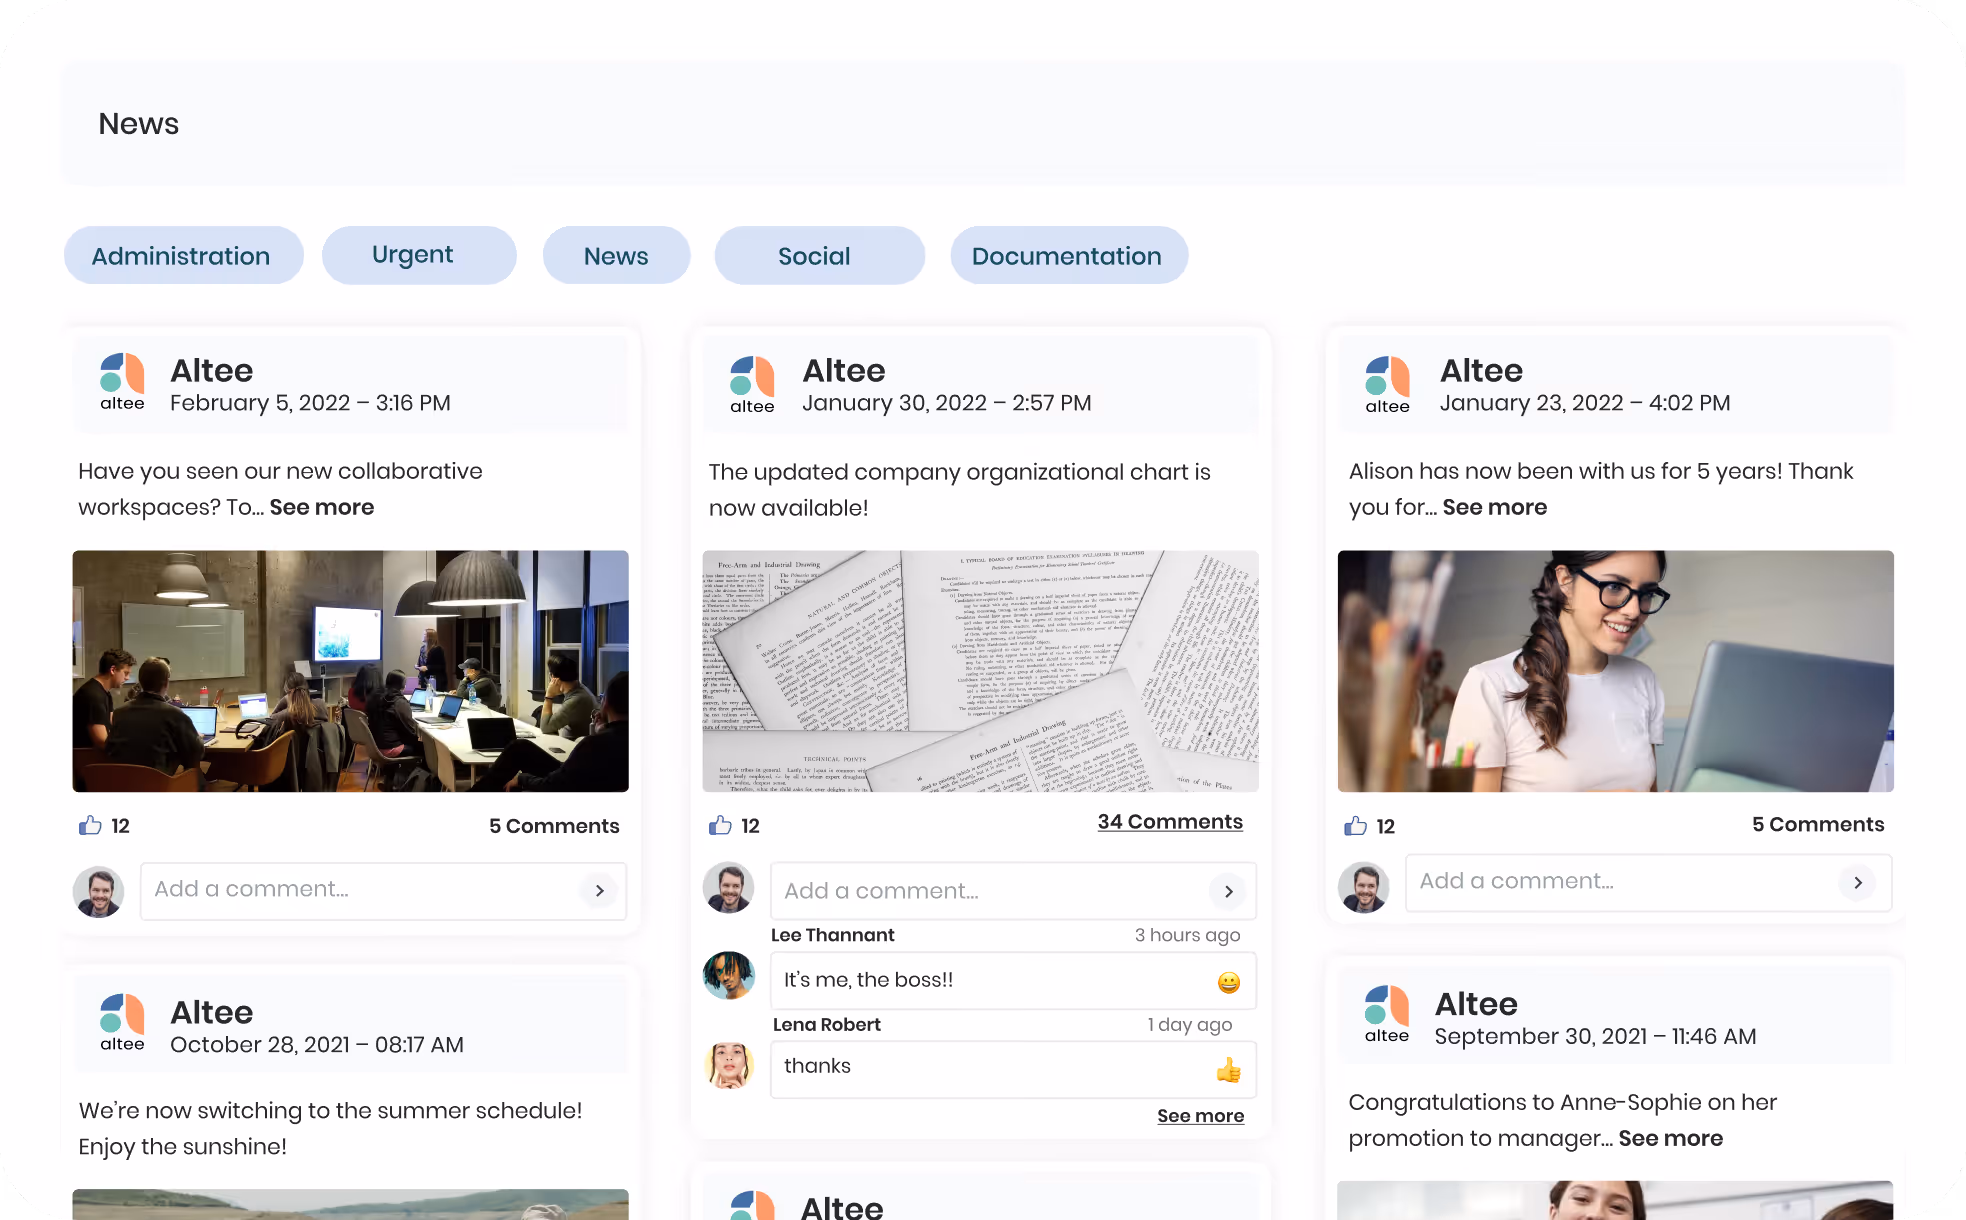Click user avatar beside January 30 comment box

tap(729, 887)
